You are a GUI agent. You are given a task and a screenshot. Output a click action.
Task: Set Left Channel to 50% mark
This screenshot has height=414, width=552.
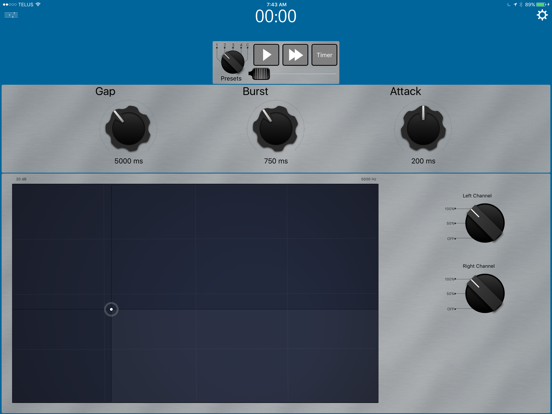click(x=451, y=224)
